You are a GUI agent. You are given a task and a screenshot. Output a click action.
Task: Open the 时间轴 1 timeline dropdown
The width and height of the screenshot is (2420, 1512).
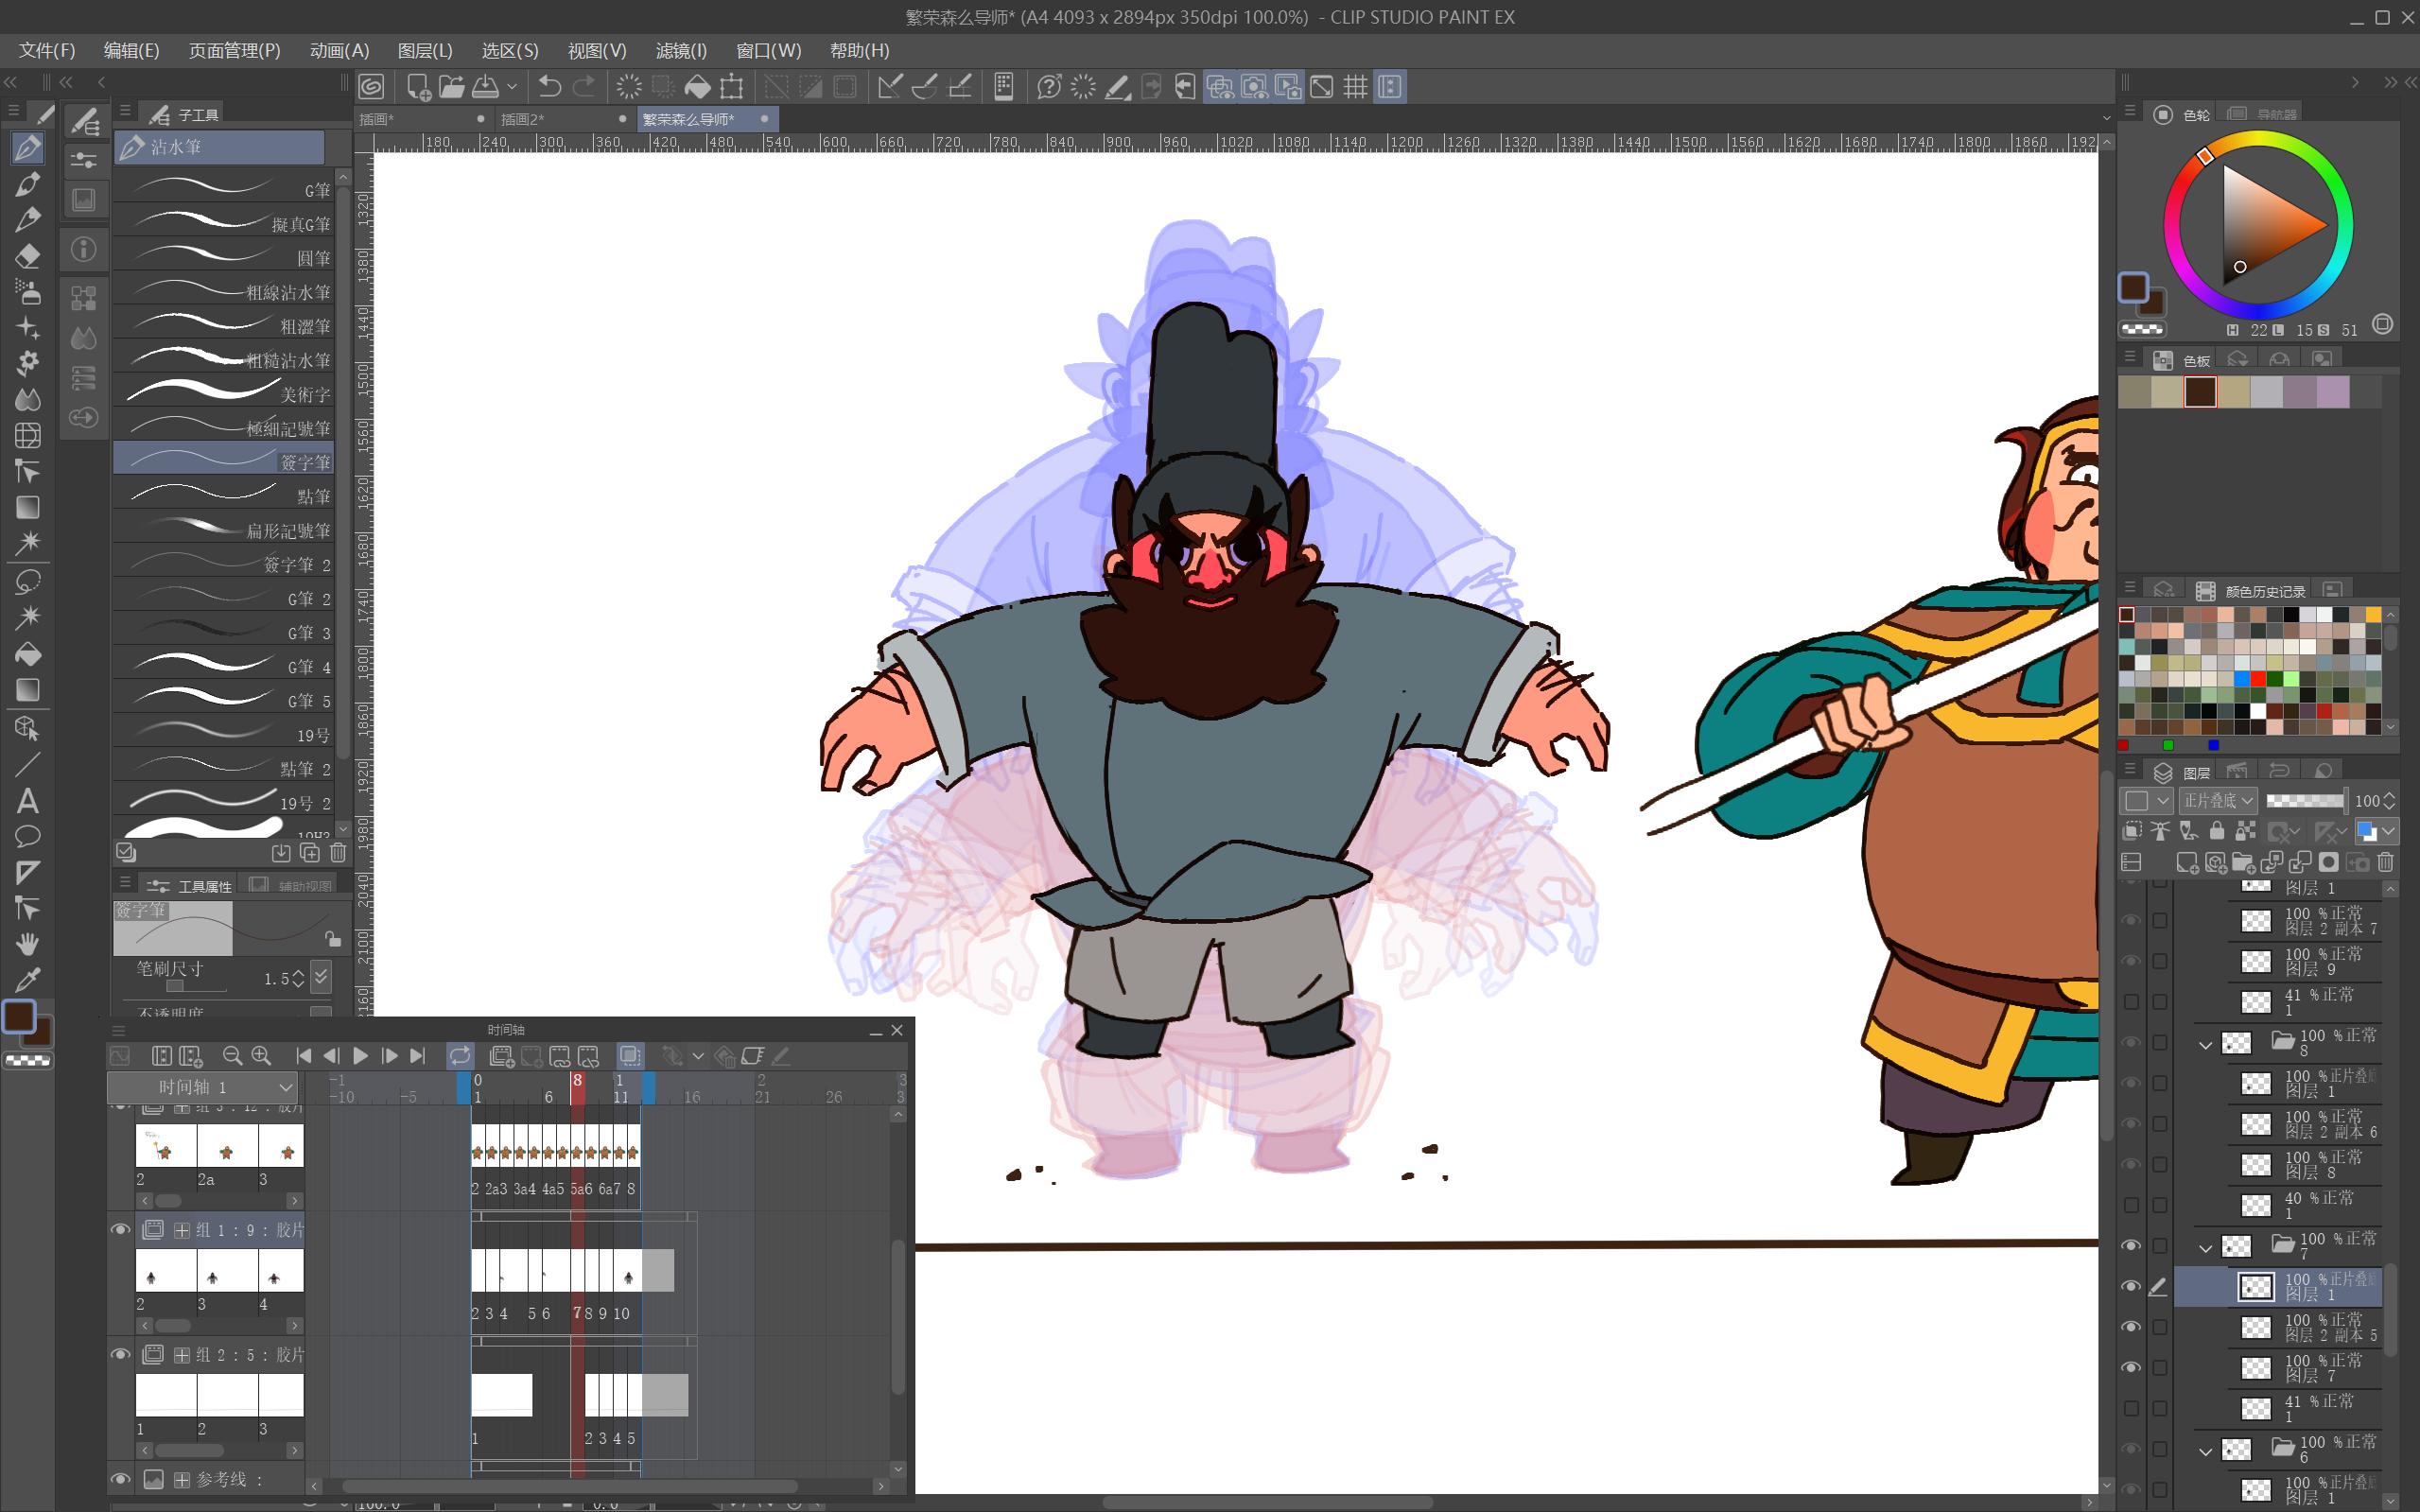[203, 1087]
